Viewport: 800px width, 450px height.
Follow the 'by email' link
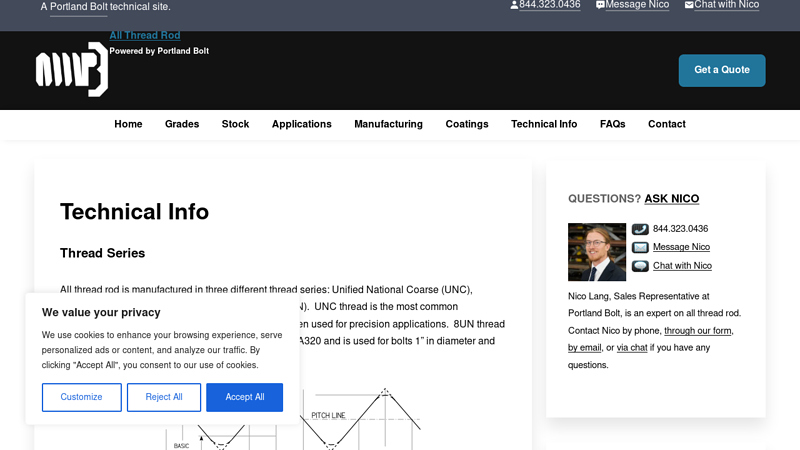click(585, 347)
